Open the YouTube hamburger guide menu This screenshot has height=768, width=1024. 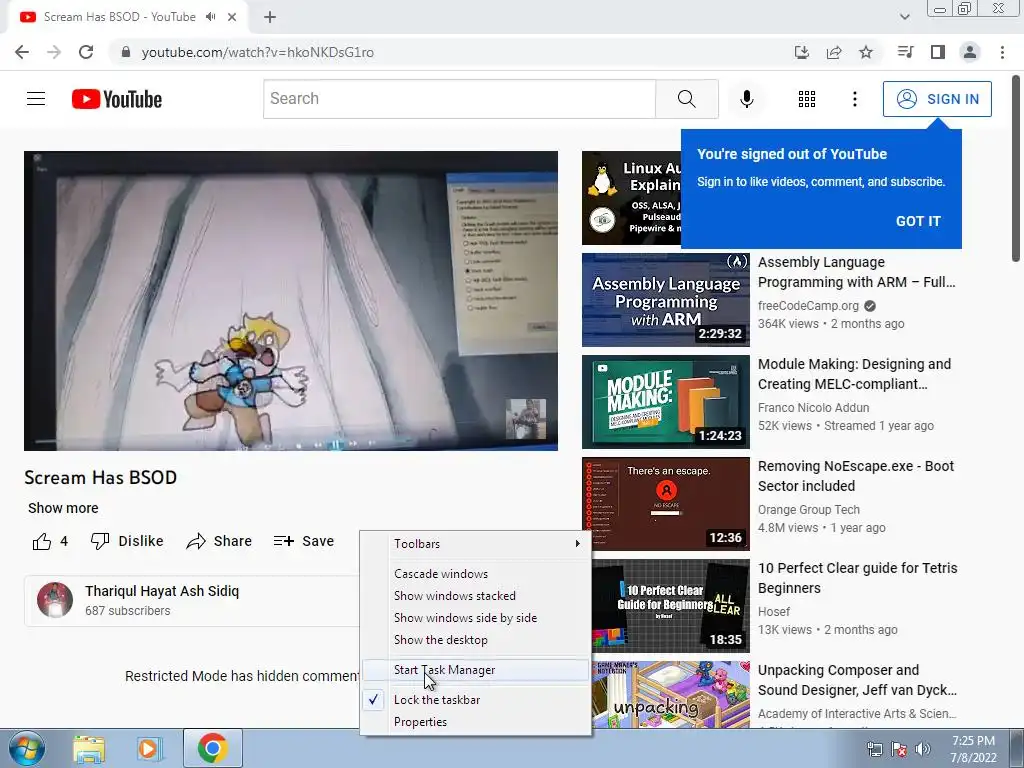click(36, 99)
